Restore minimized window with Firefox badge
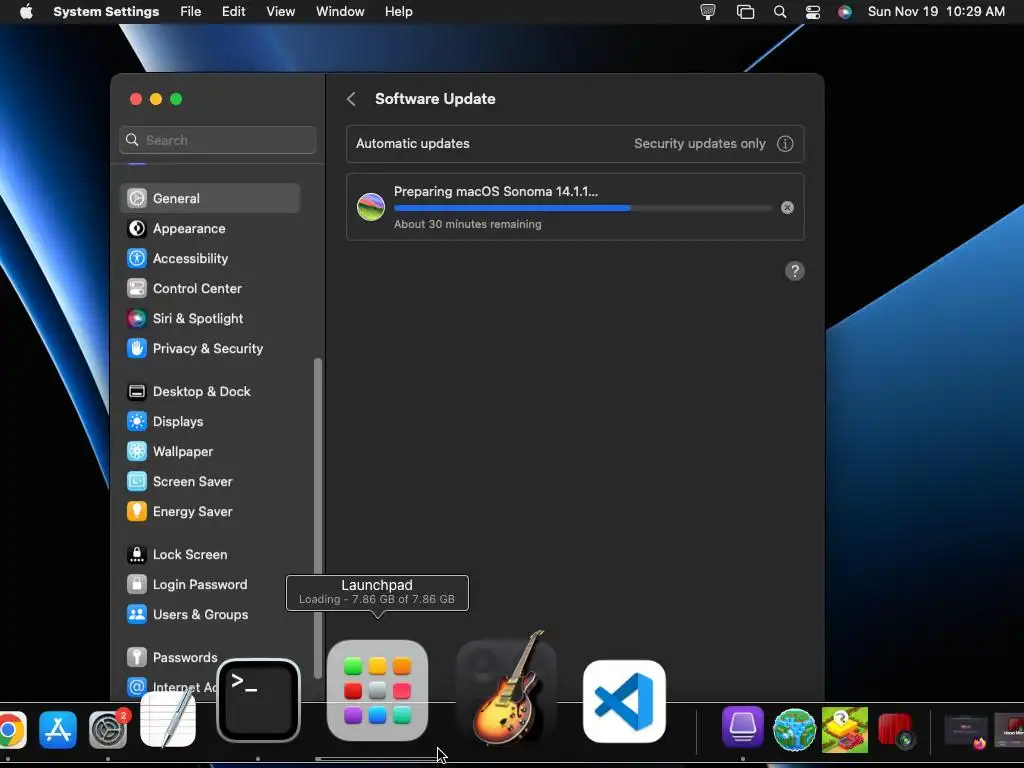 click(x=967, y=731)
